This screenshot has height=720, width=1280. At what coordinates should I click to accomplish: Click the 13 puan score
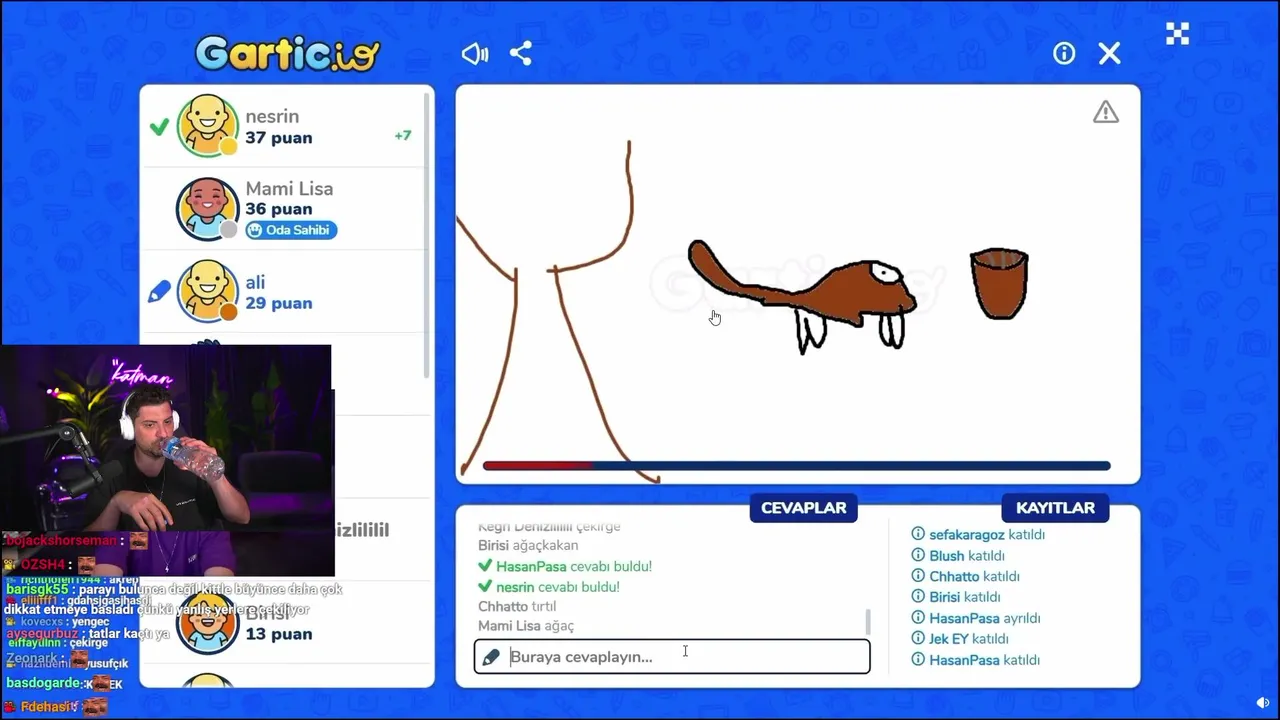pyautogui.click(x=279, y=634)
